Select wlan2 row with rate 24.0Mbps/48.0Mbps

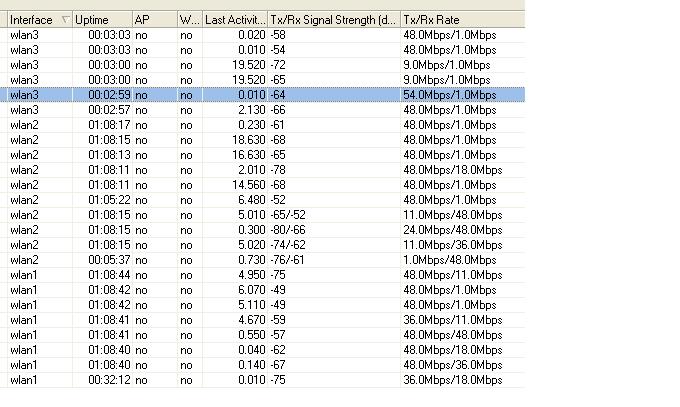coord(262,230)
